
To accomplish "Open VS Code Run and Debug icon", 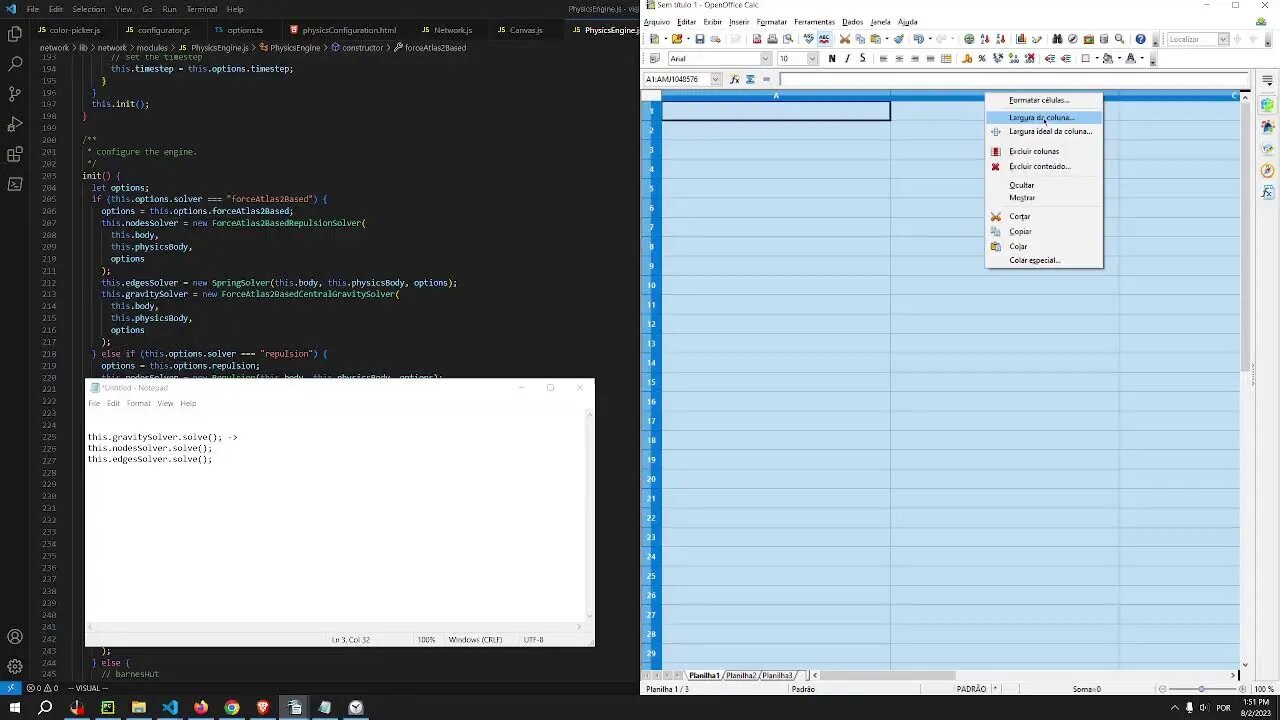I will click(x=15, y=124).
